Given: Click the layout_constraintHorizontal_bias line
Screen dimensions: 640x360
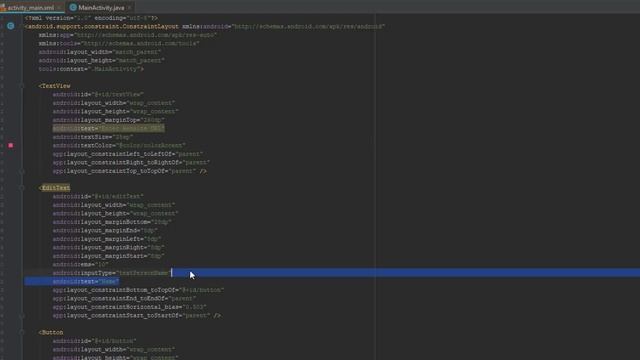Looking at the screenshot, I should [129, 307].
